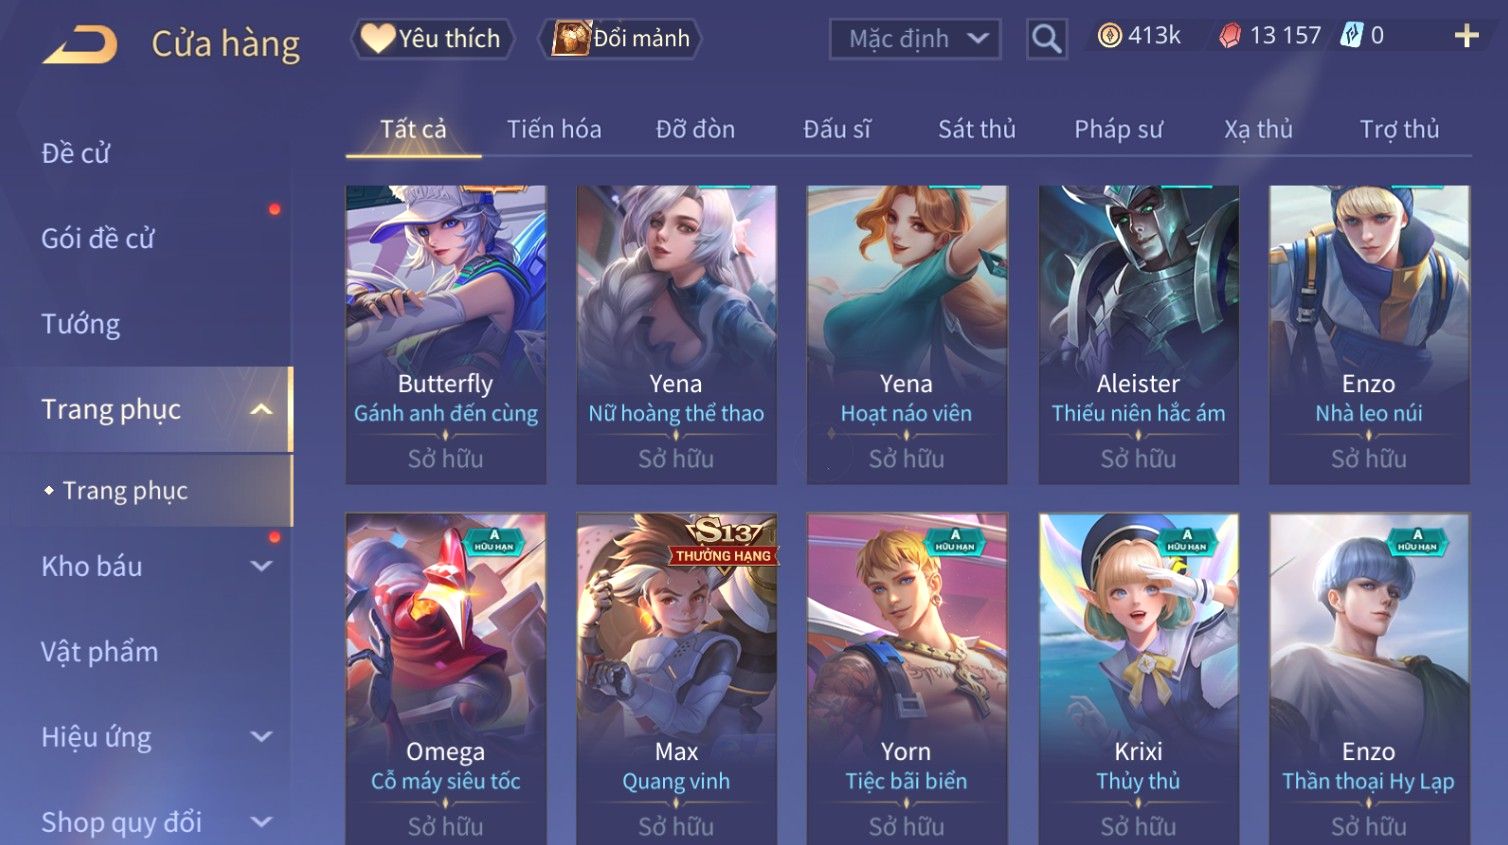The height and width of the screenshot is (845, 1508).
Task: Select Butterfly Gánh anh đến cùng skin card
Action: click(x=446, y=335)
